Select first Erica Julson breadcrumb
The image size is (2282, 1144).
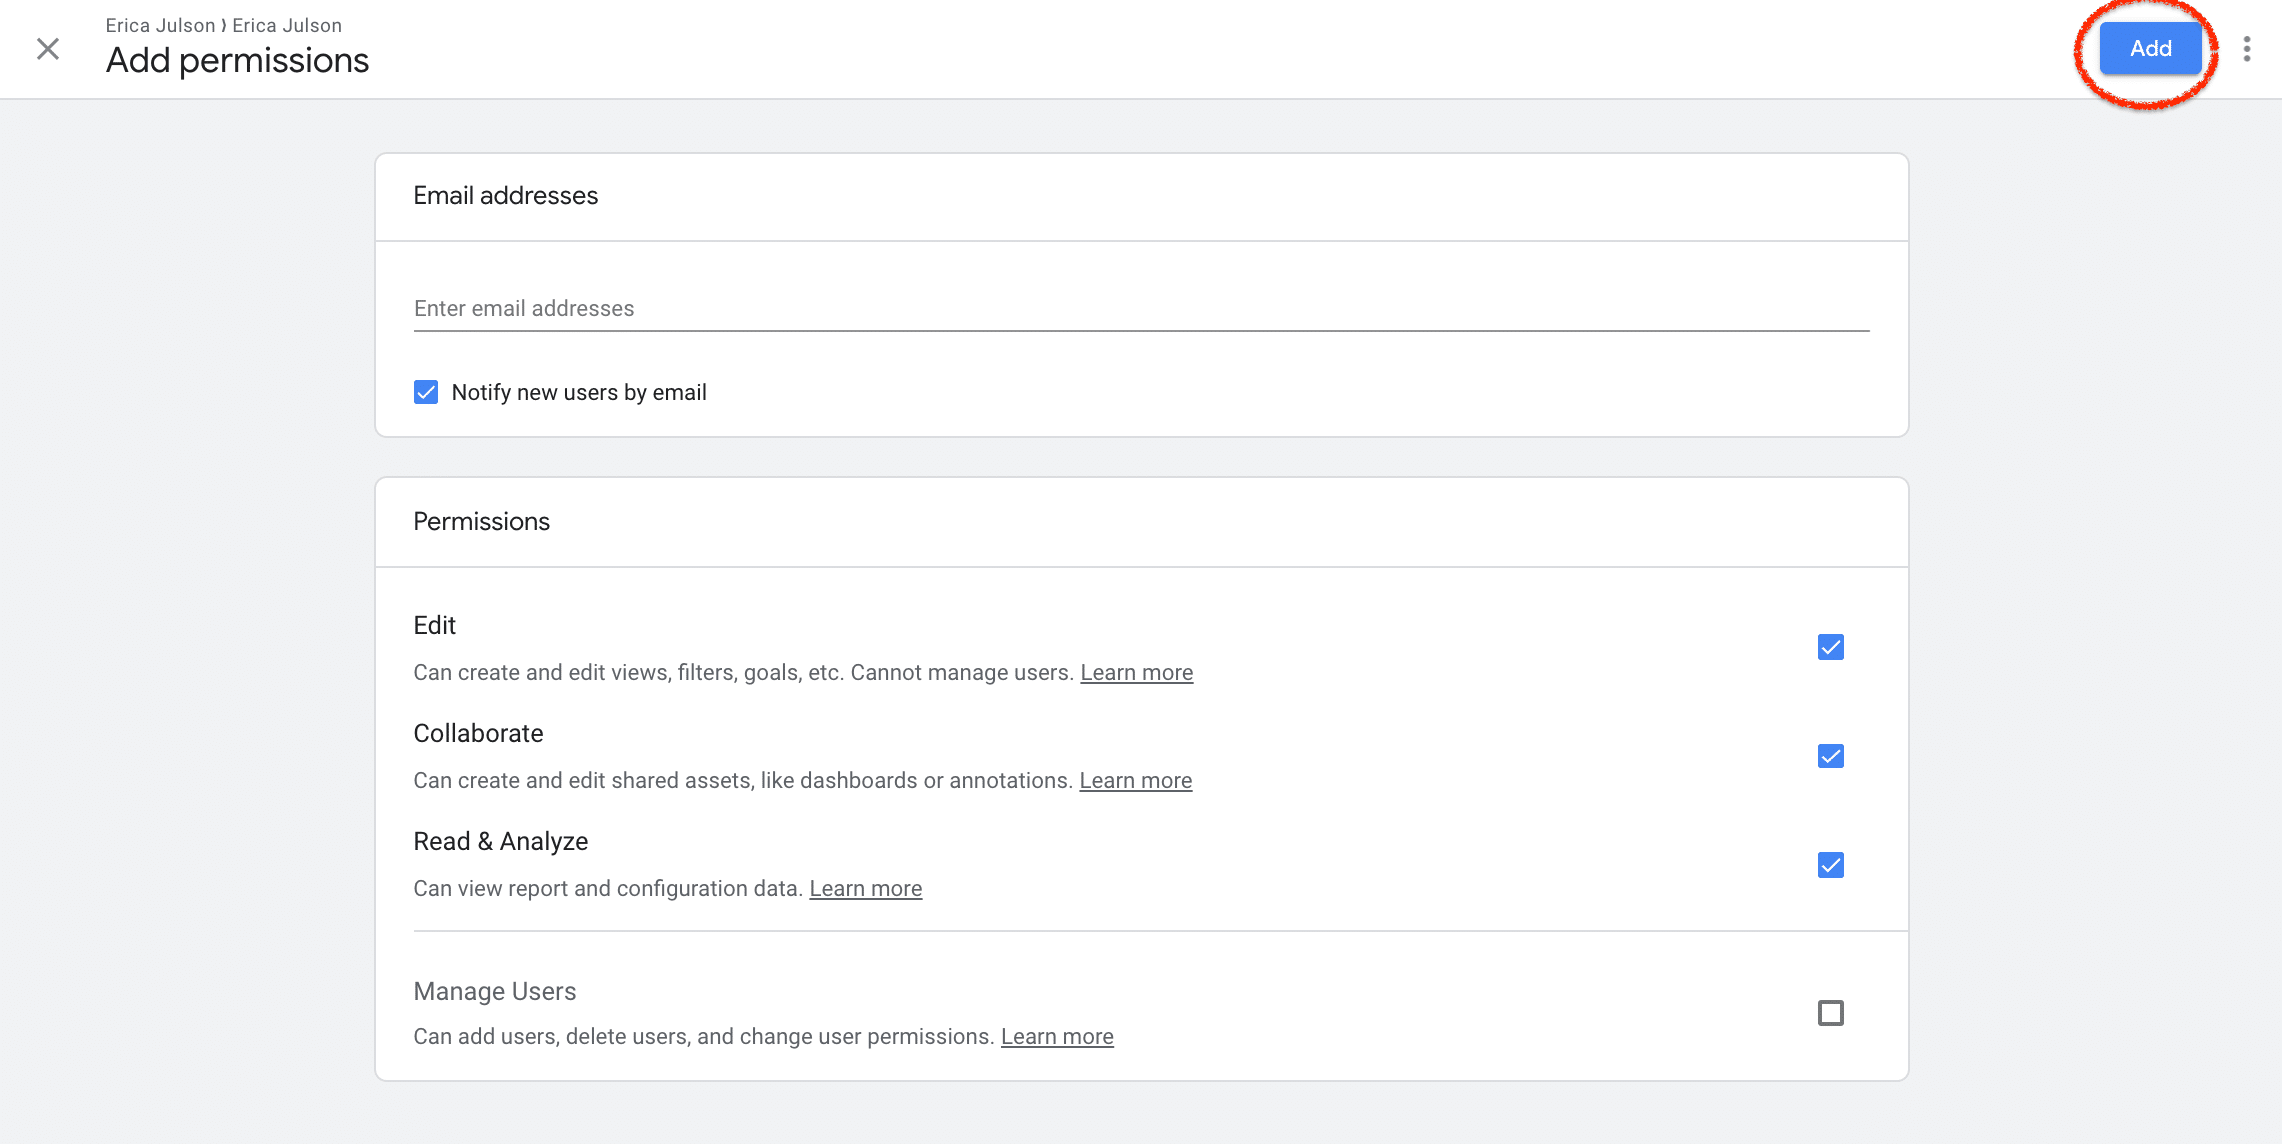160,24
